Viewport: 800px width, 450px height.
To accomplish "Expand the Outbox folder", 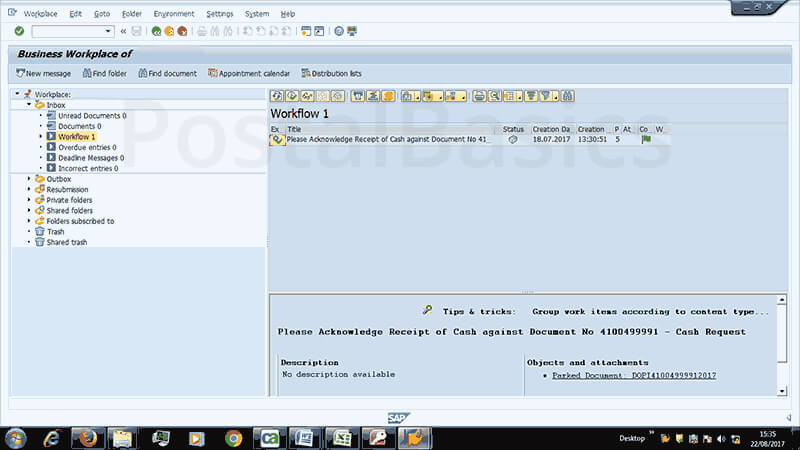I will 29,179.
